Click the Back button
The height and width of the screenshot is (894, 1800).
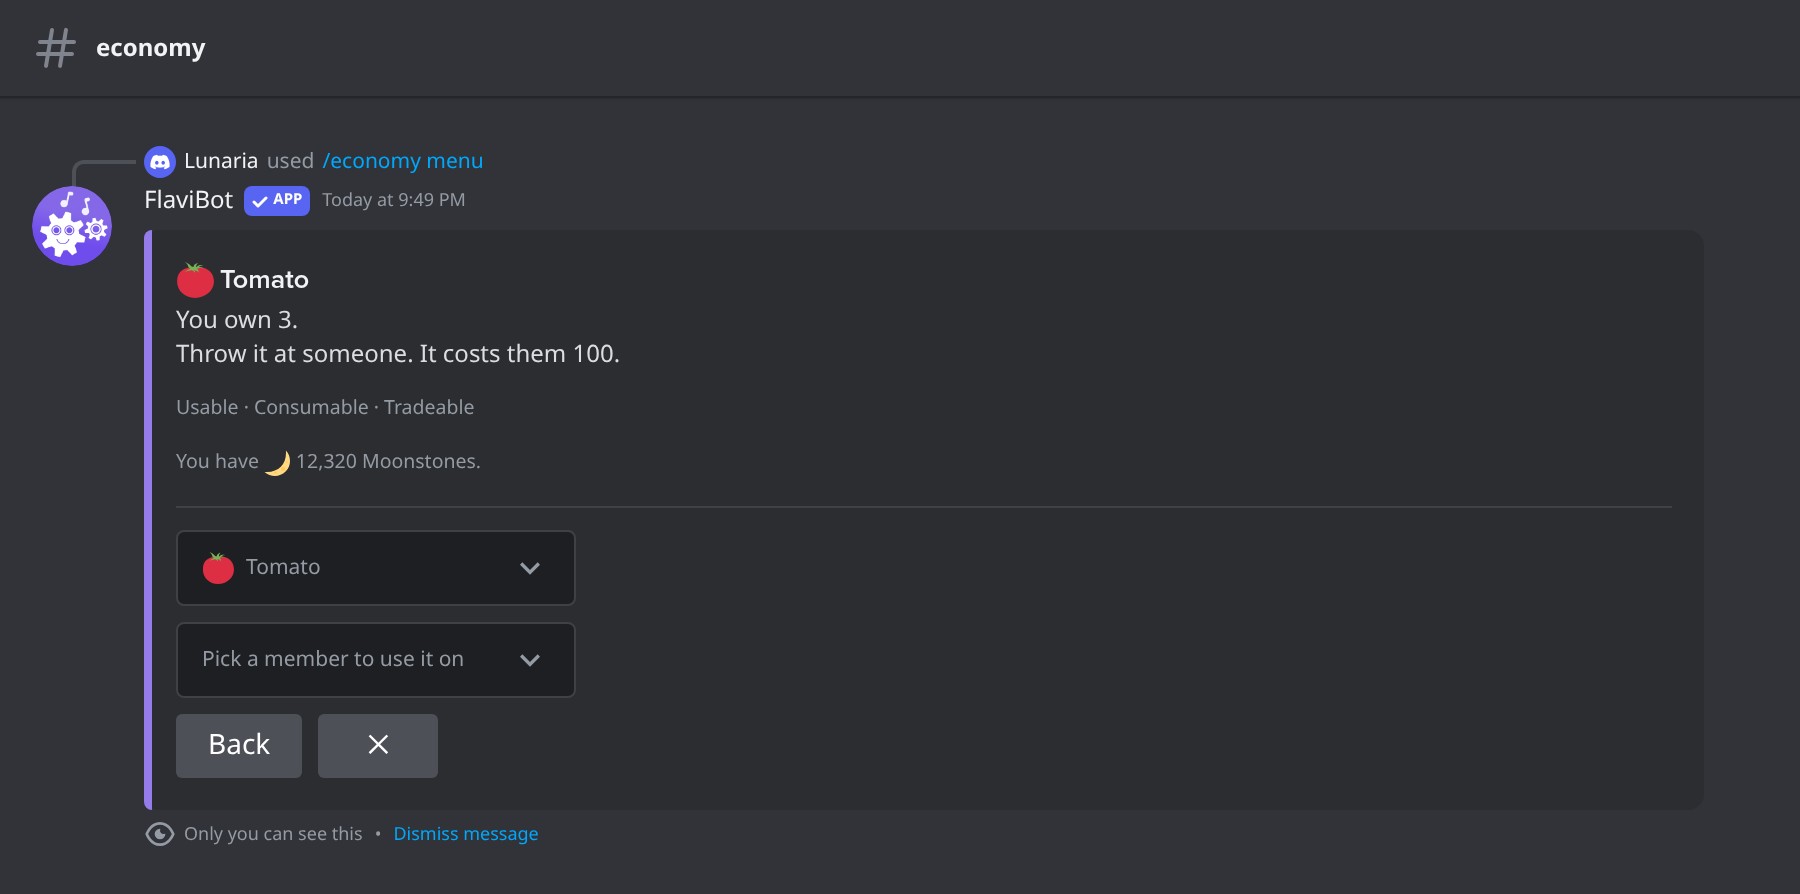pyautogui.click(x=239, y=745)
